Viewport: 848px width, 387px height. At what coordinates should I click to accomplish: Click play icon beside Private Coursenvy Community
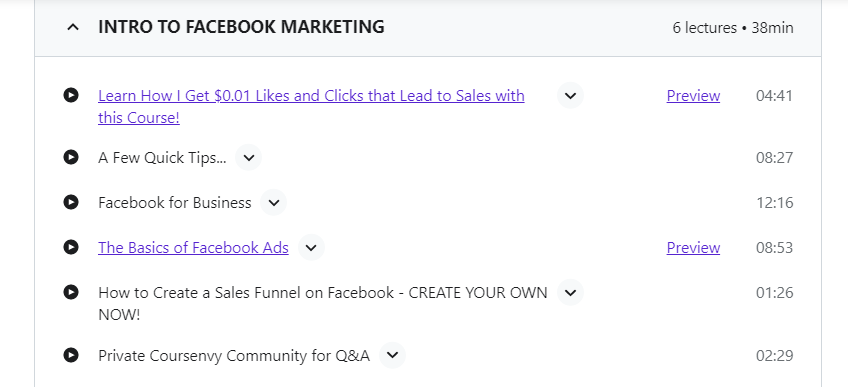71,355
